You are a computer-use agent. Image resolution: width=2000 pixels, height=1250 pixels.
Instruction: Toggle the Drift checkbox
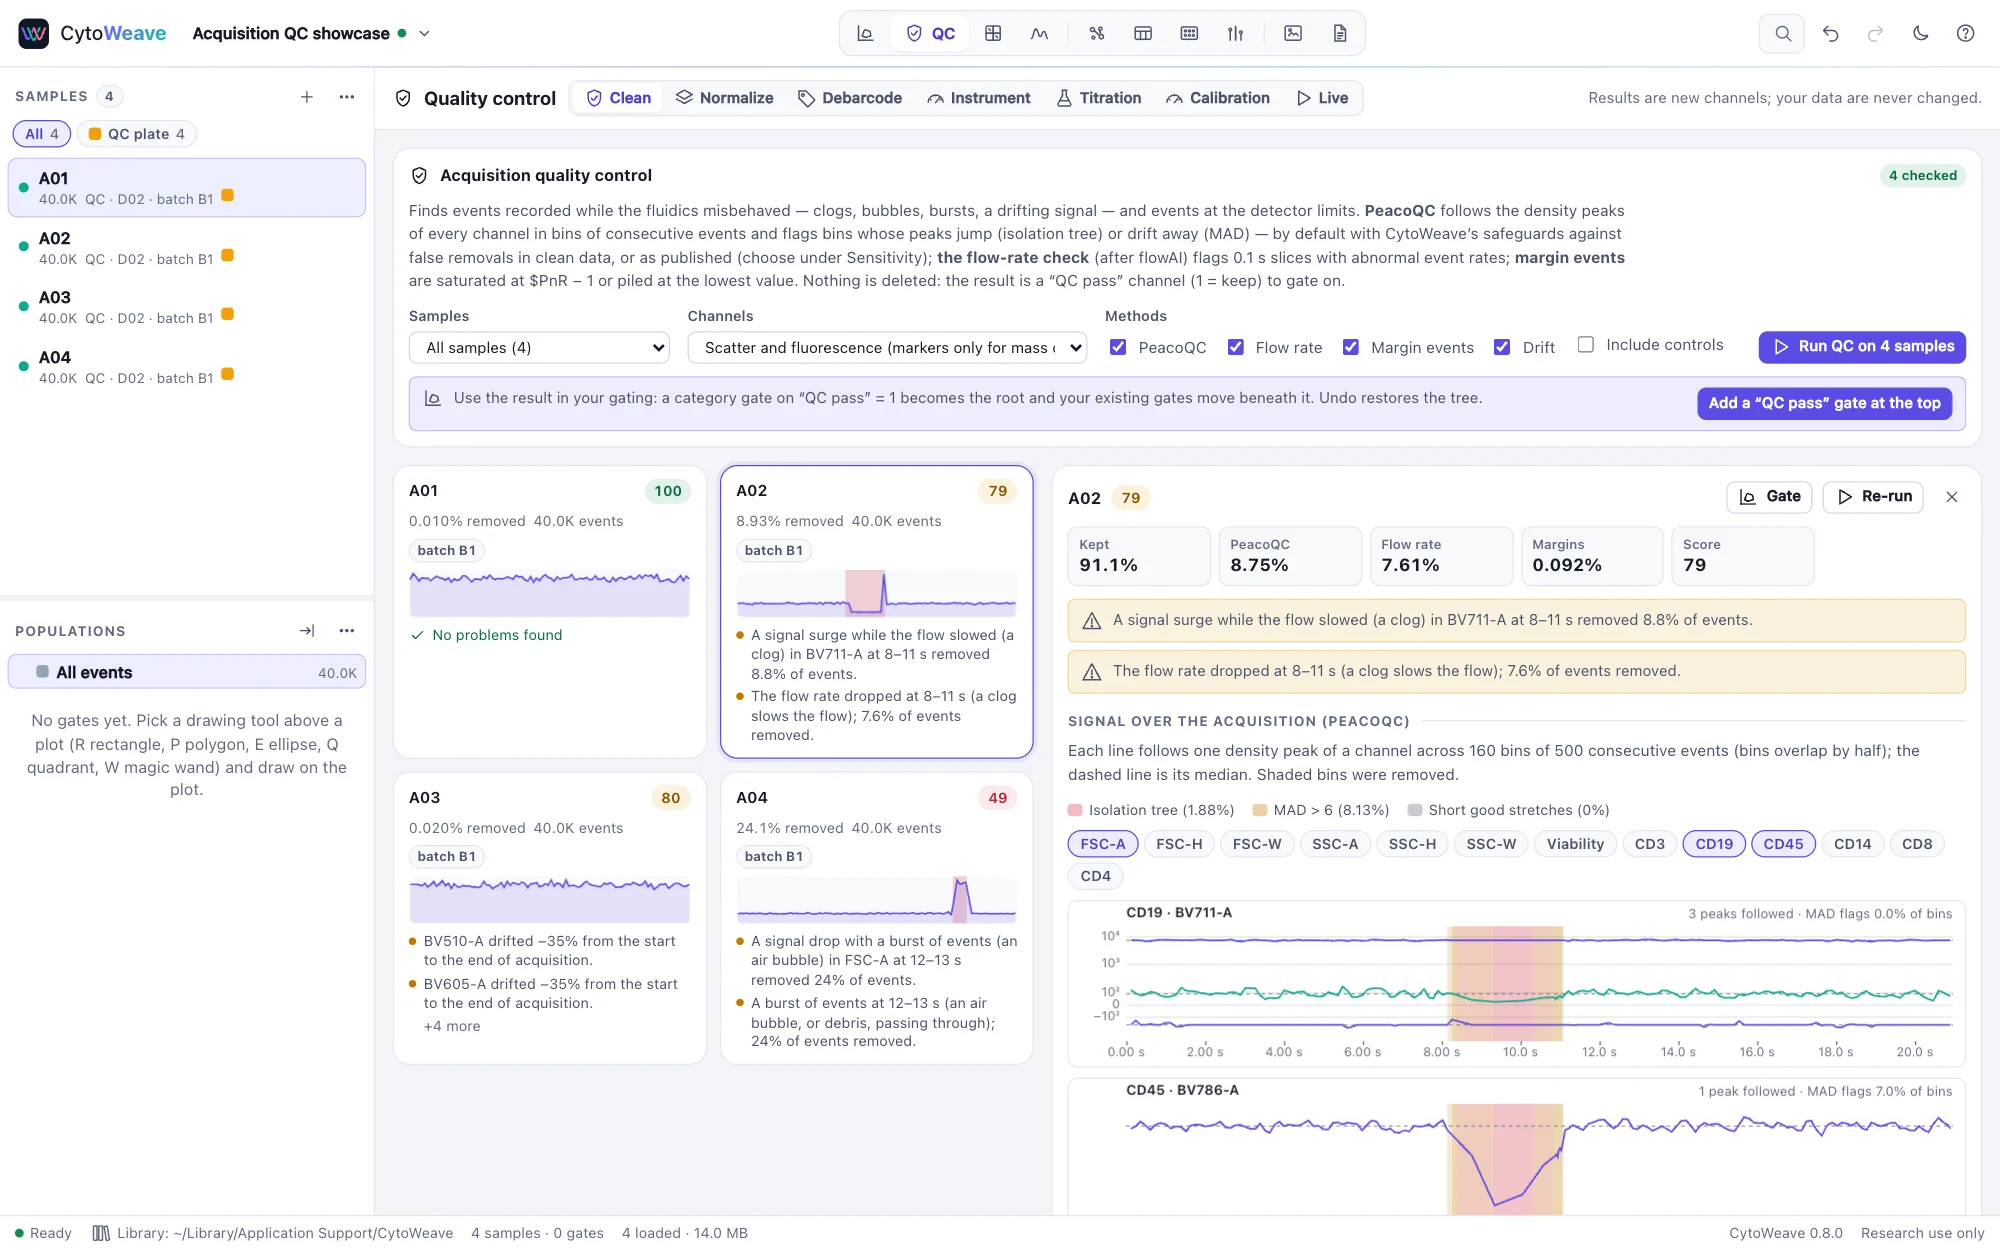point(1502,347)
